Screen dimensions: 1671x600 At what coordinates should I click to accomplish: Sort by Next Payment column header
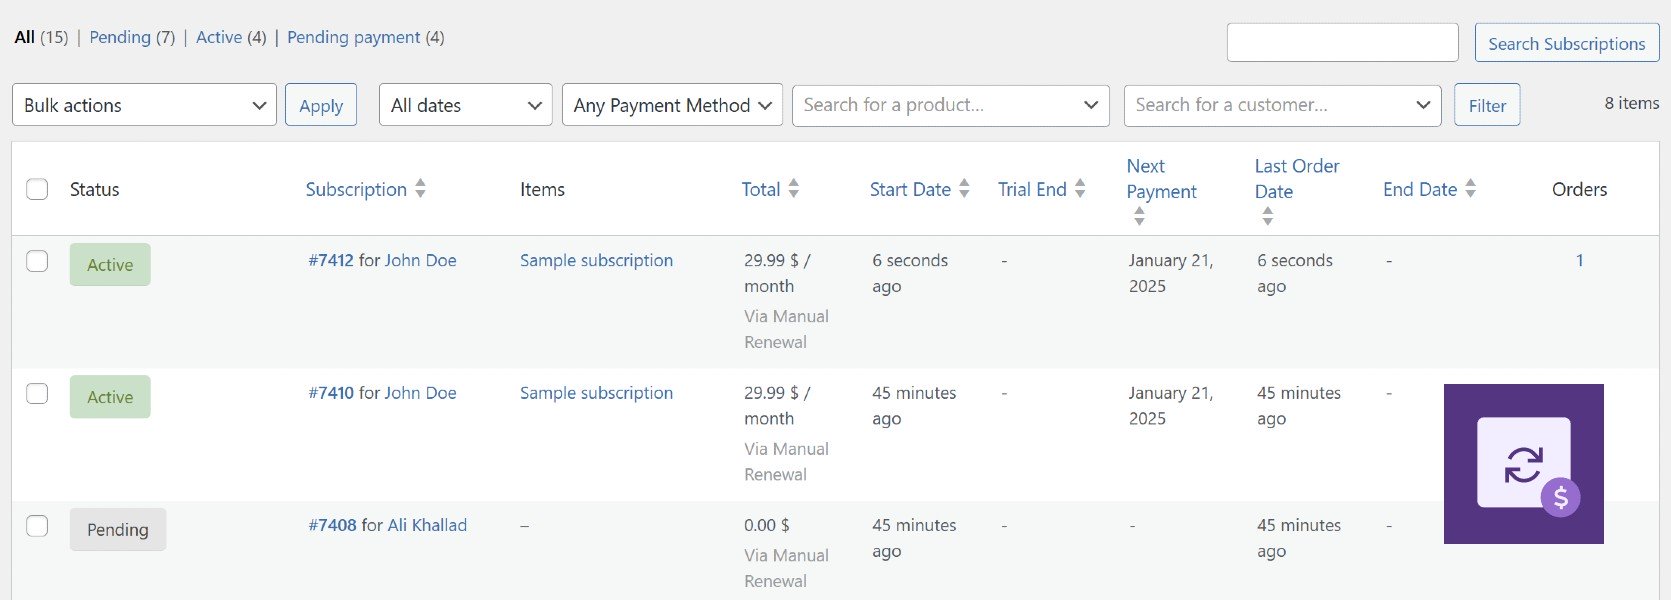click(1161, 178)
